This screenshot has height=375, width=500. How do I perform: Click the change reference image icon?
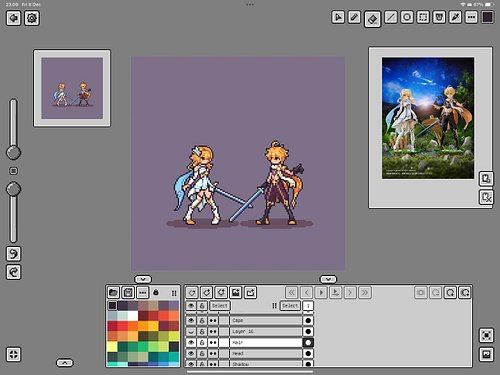[x=486, y=179]
